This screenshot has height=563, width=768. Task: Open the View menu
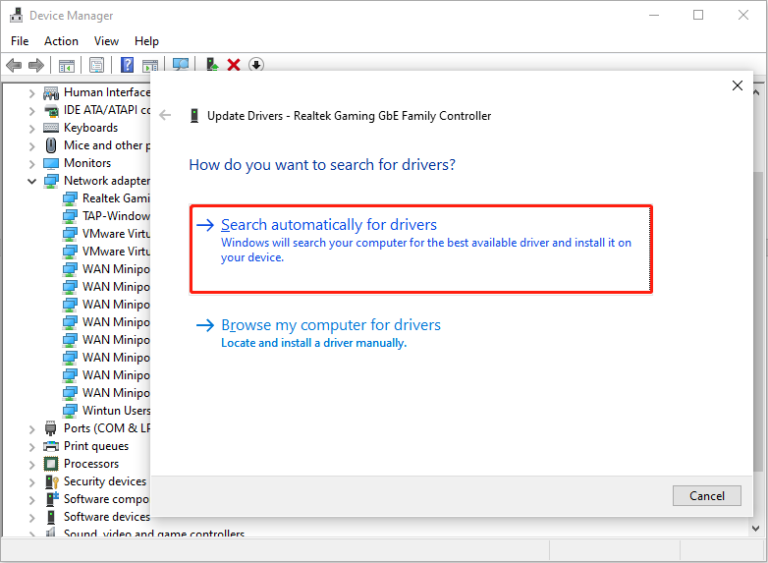pyautogui.click(x=106, y=41)
